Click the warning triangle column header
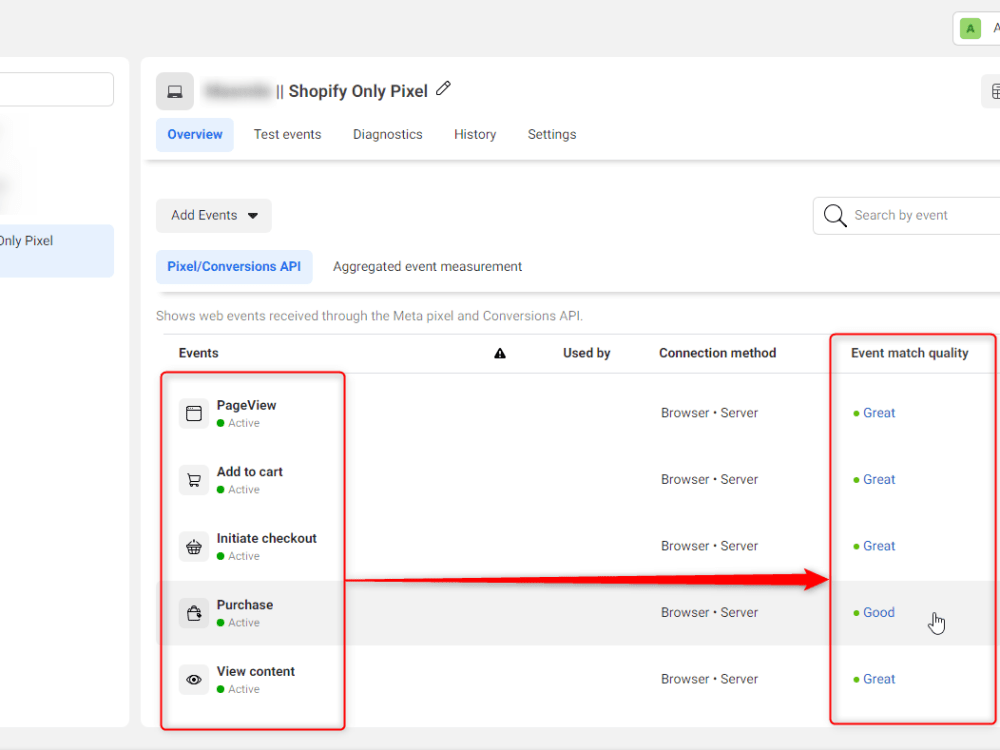The image size is (1000, 750). click(x=500, y=353)
